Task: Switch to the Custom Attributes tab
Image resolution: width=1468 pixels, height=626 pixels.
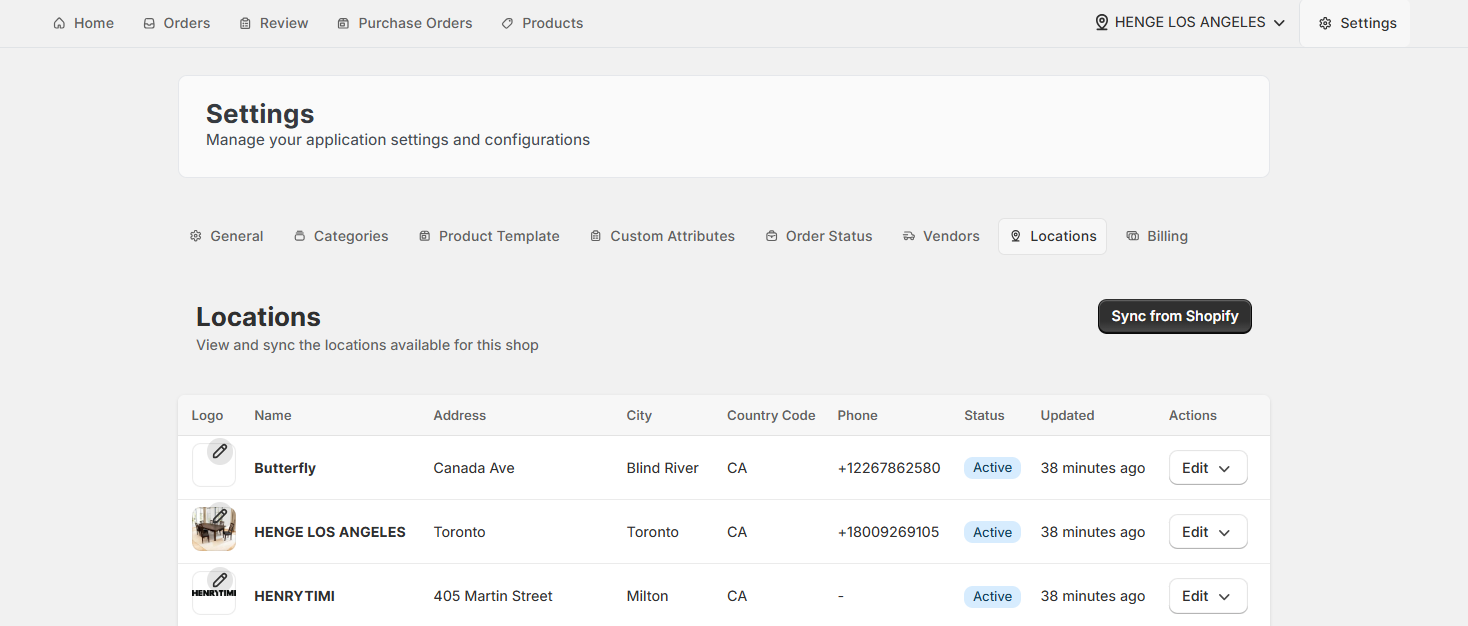Action: 663,236
